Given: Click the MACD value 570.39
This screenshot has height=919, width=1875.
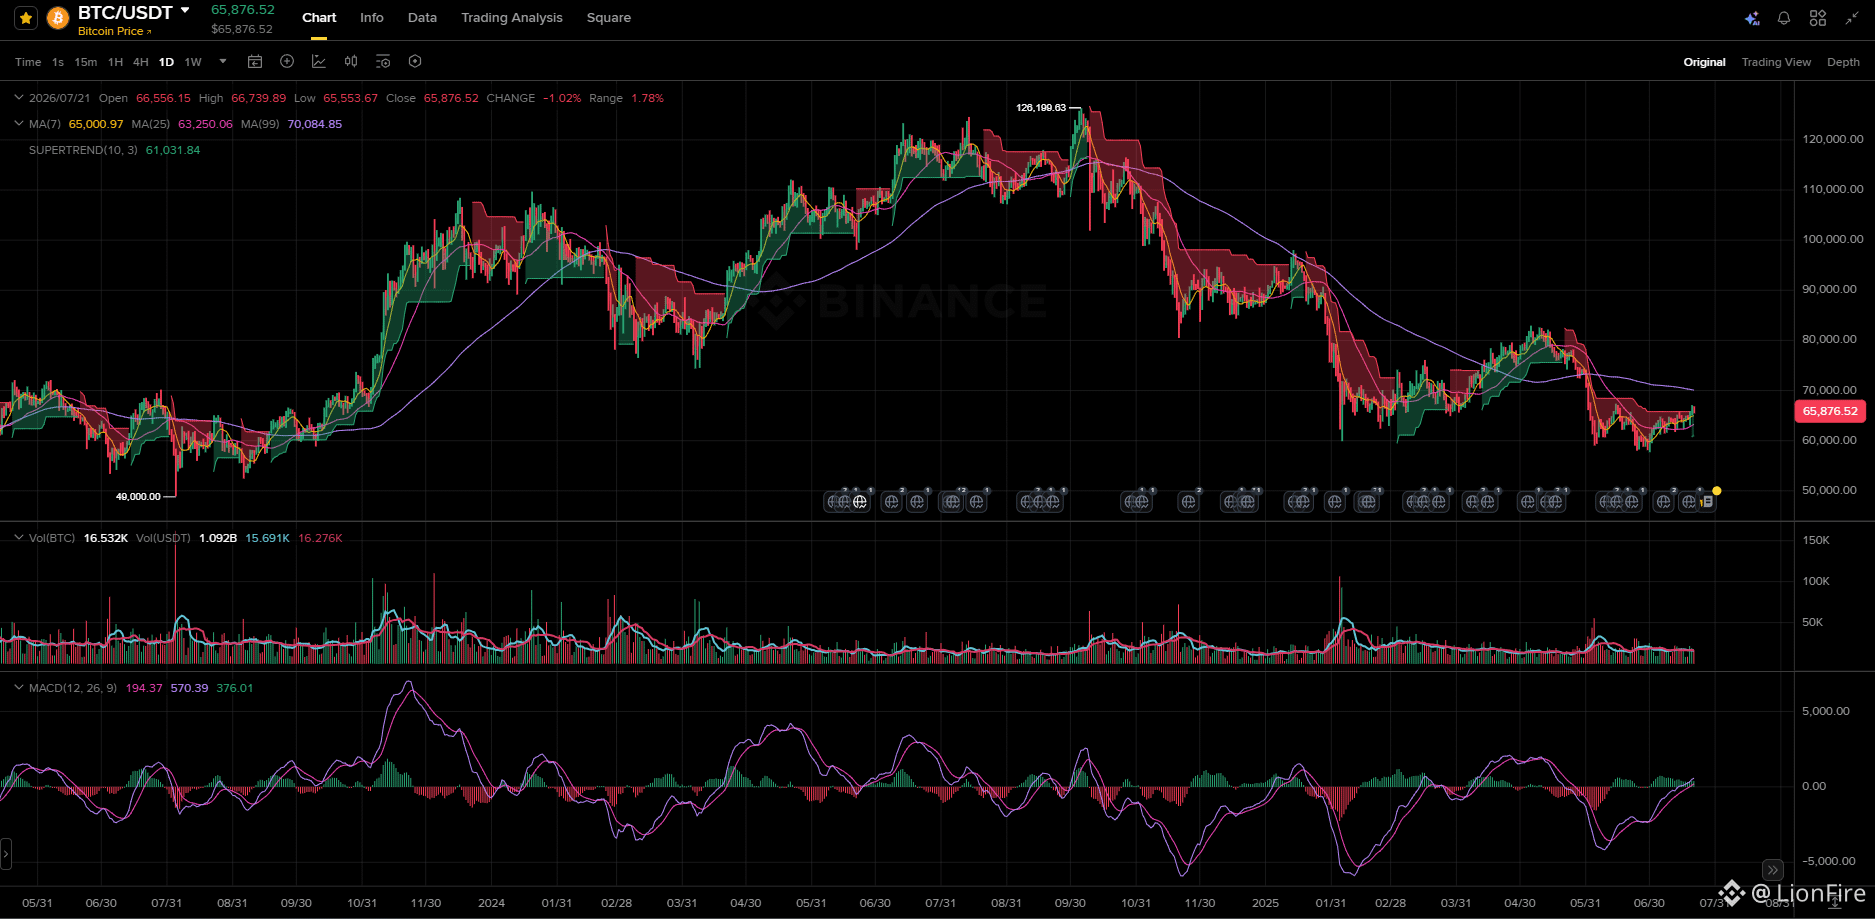Looking at the screenshot, I should pos(189,688).
